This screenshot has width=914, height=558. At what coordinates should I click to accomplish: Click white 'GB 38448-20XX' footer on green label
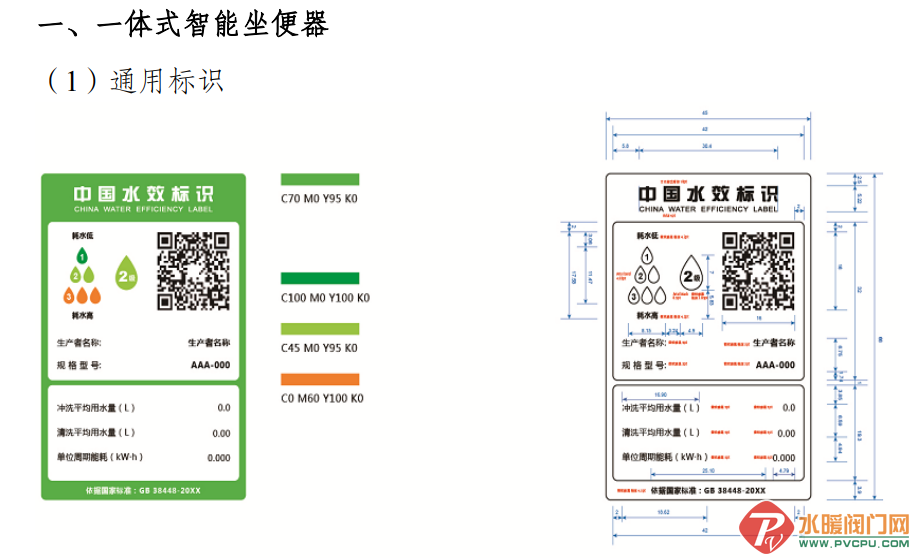click(x=170, y=491)
